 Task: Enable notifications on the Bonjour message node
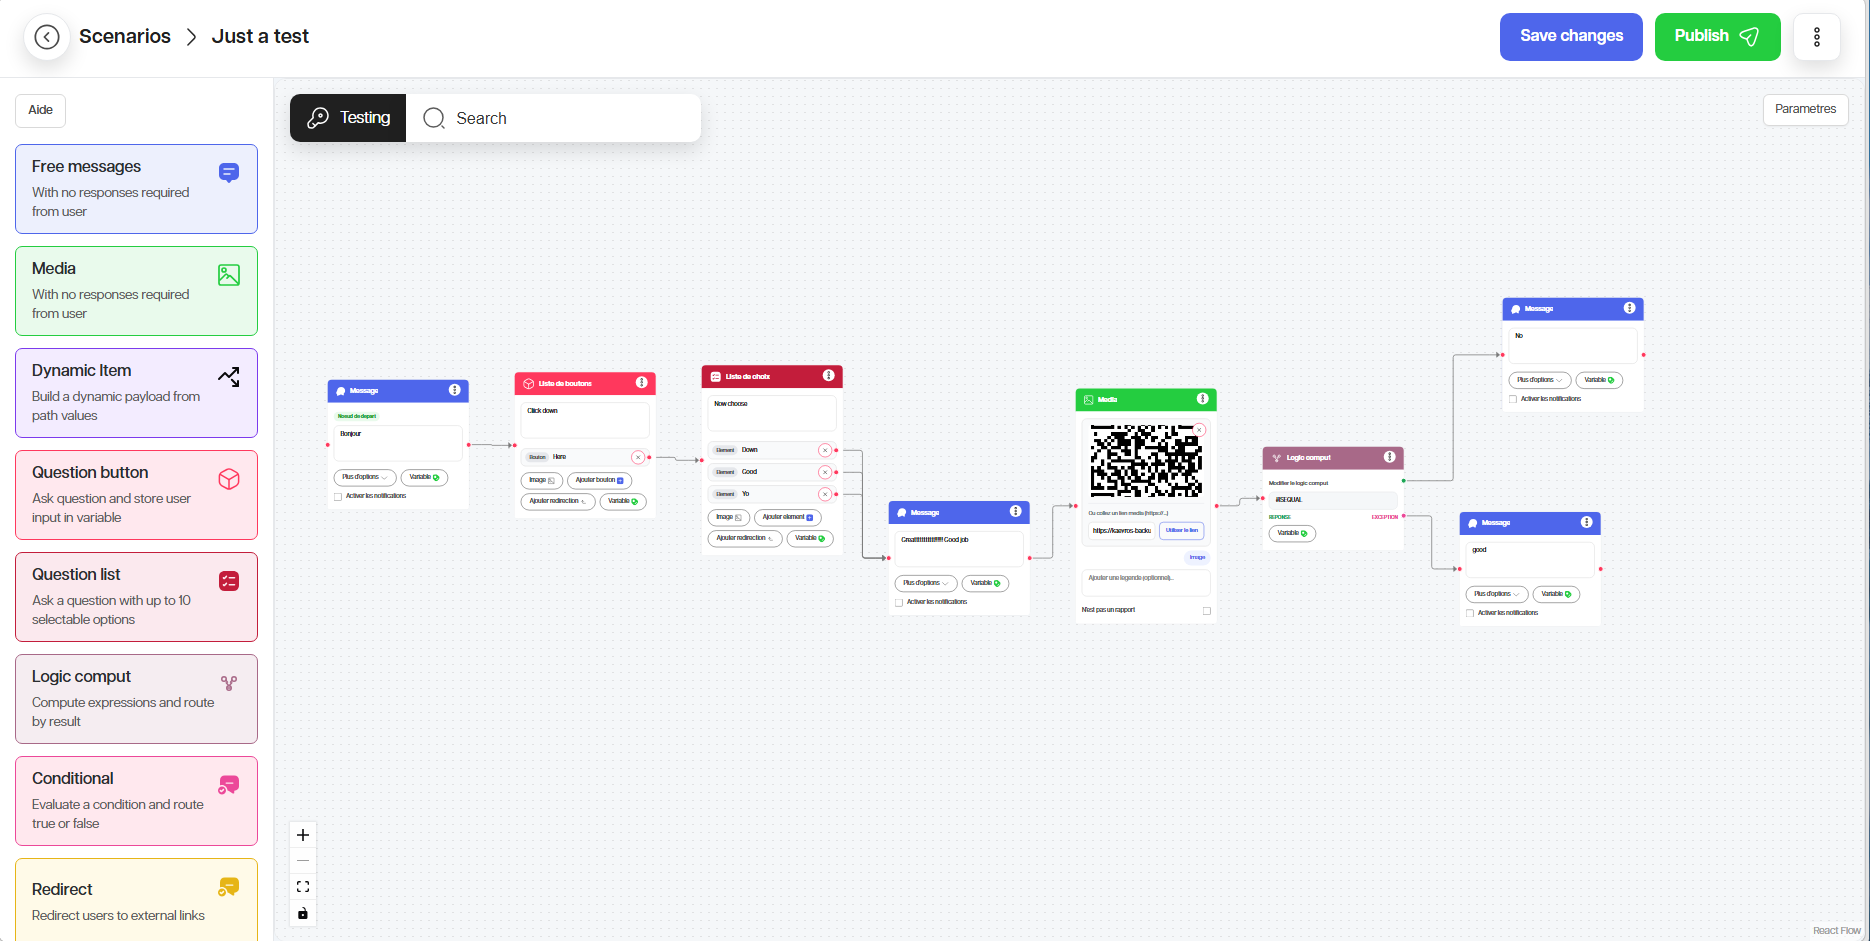[x=338, y=496]
